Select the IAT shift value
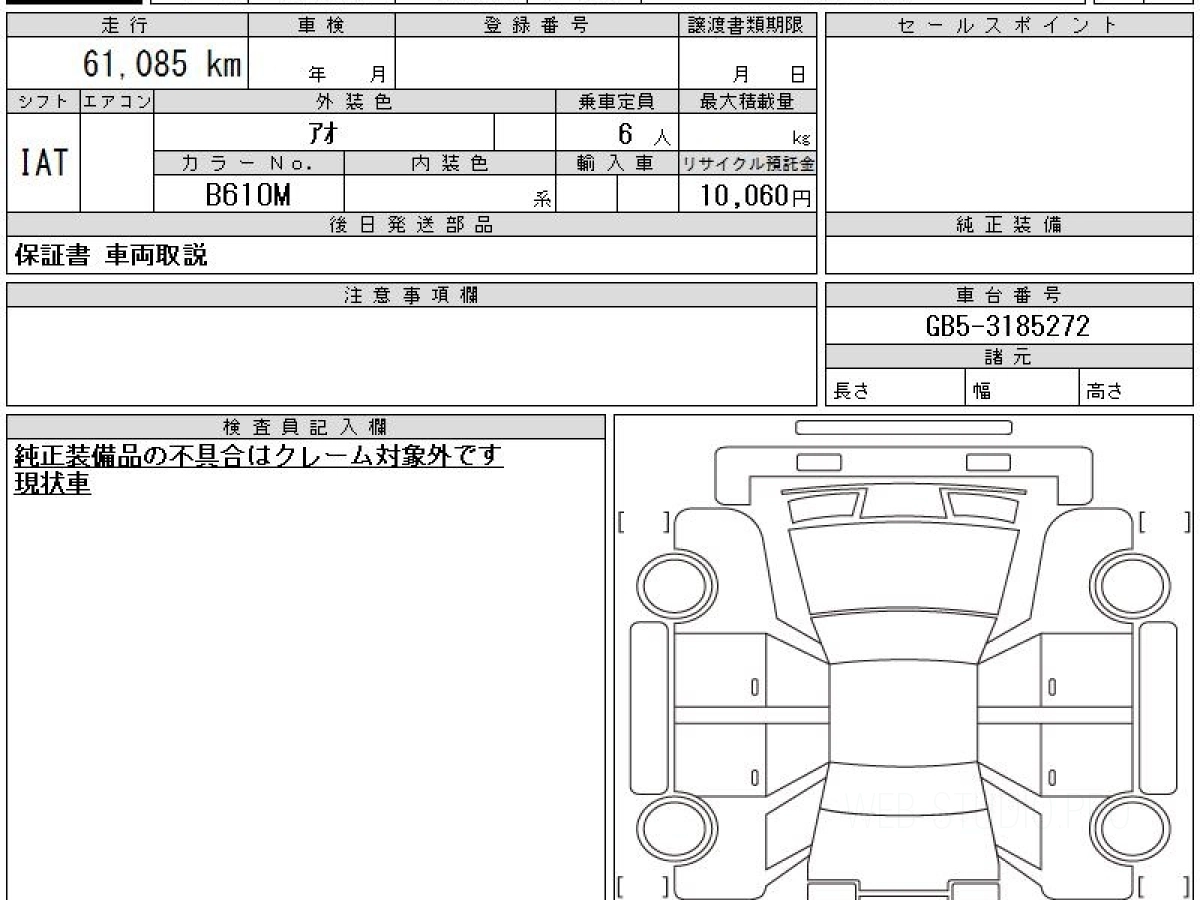 click(x=43, y=162)
